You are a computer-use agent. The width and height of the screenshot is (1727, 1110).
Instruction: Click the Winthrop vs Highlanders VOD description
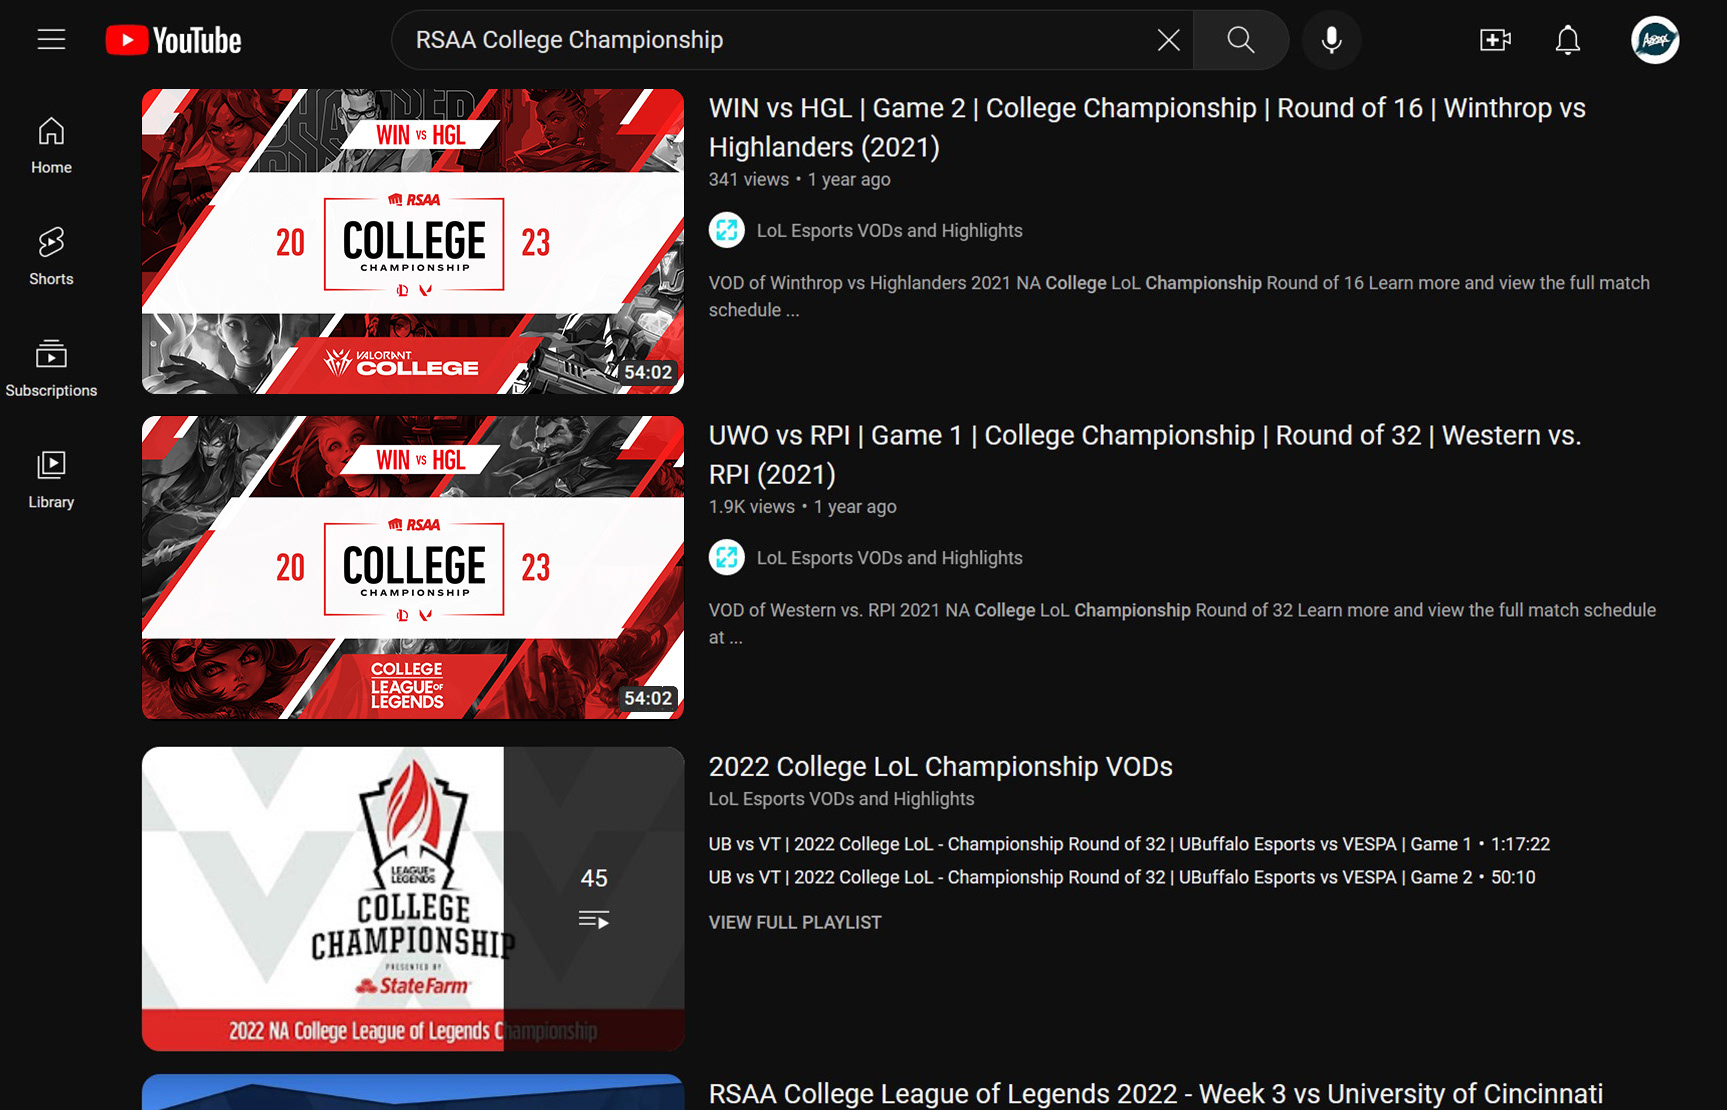tap(1179, 296)
